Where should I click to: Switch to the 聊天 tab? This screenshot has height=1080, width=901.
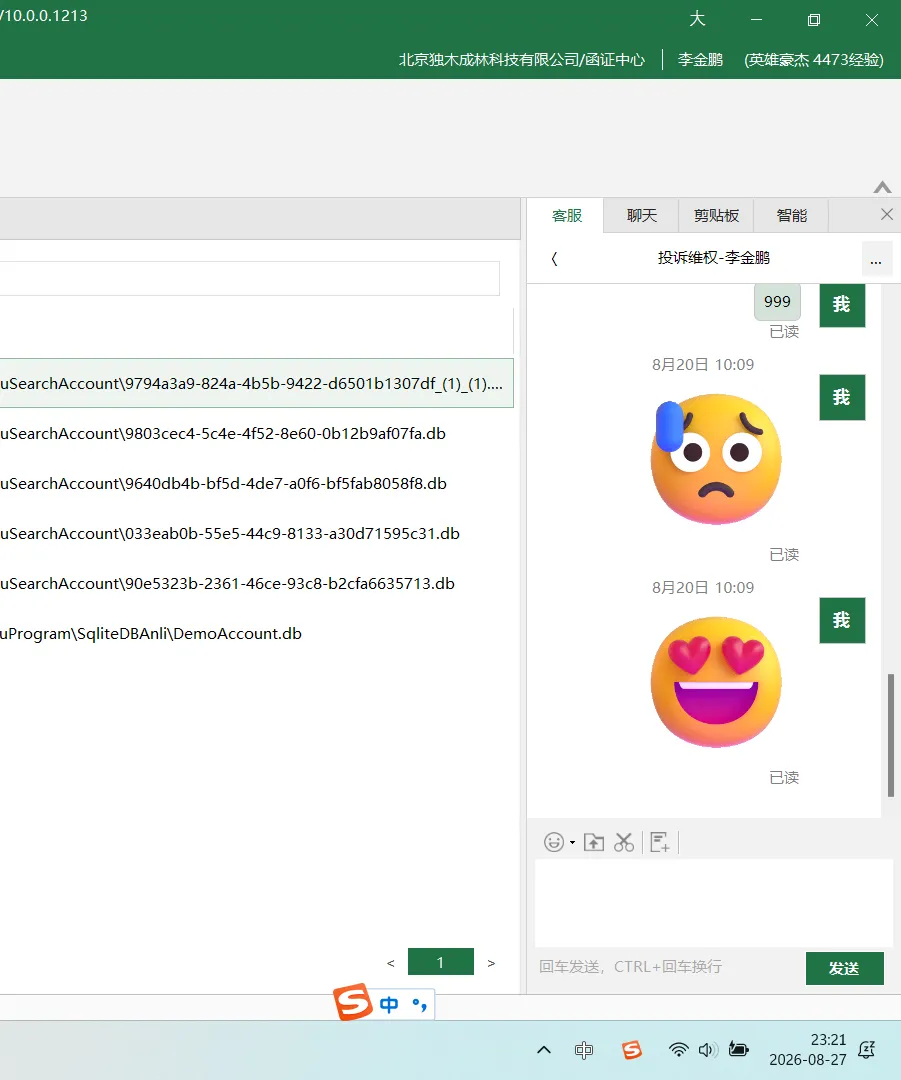[641, 216]
